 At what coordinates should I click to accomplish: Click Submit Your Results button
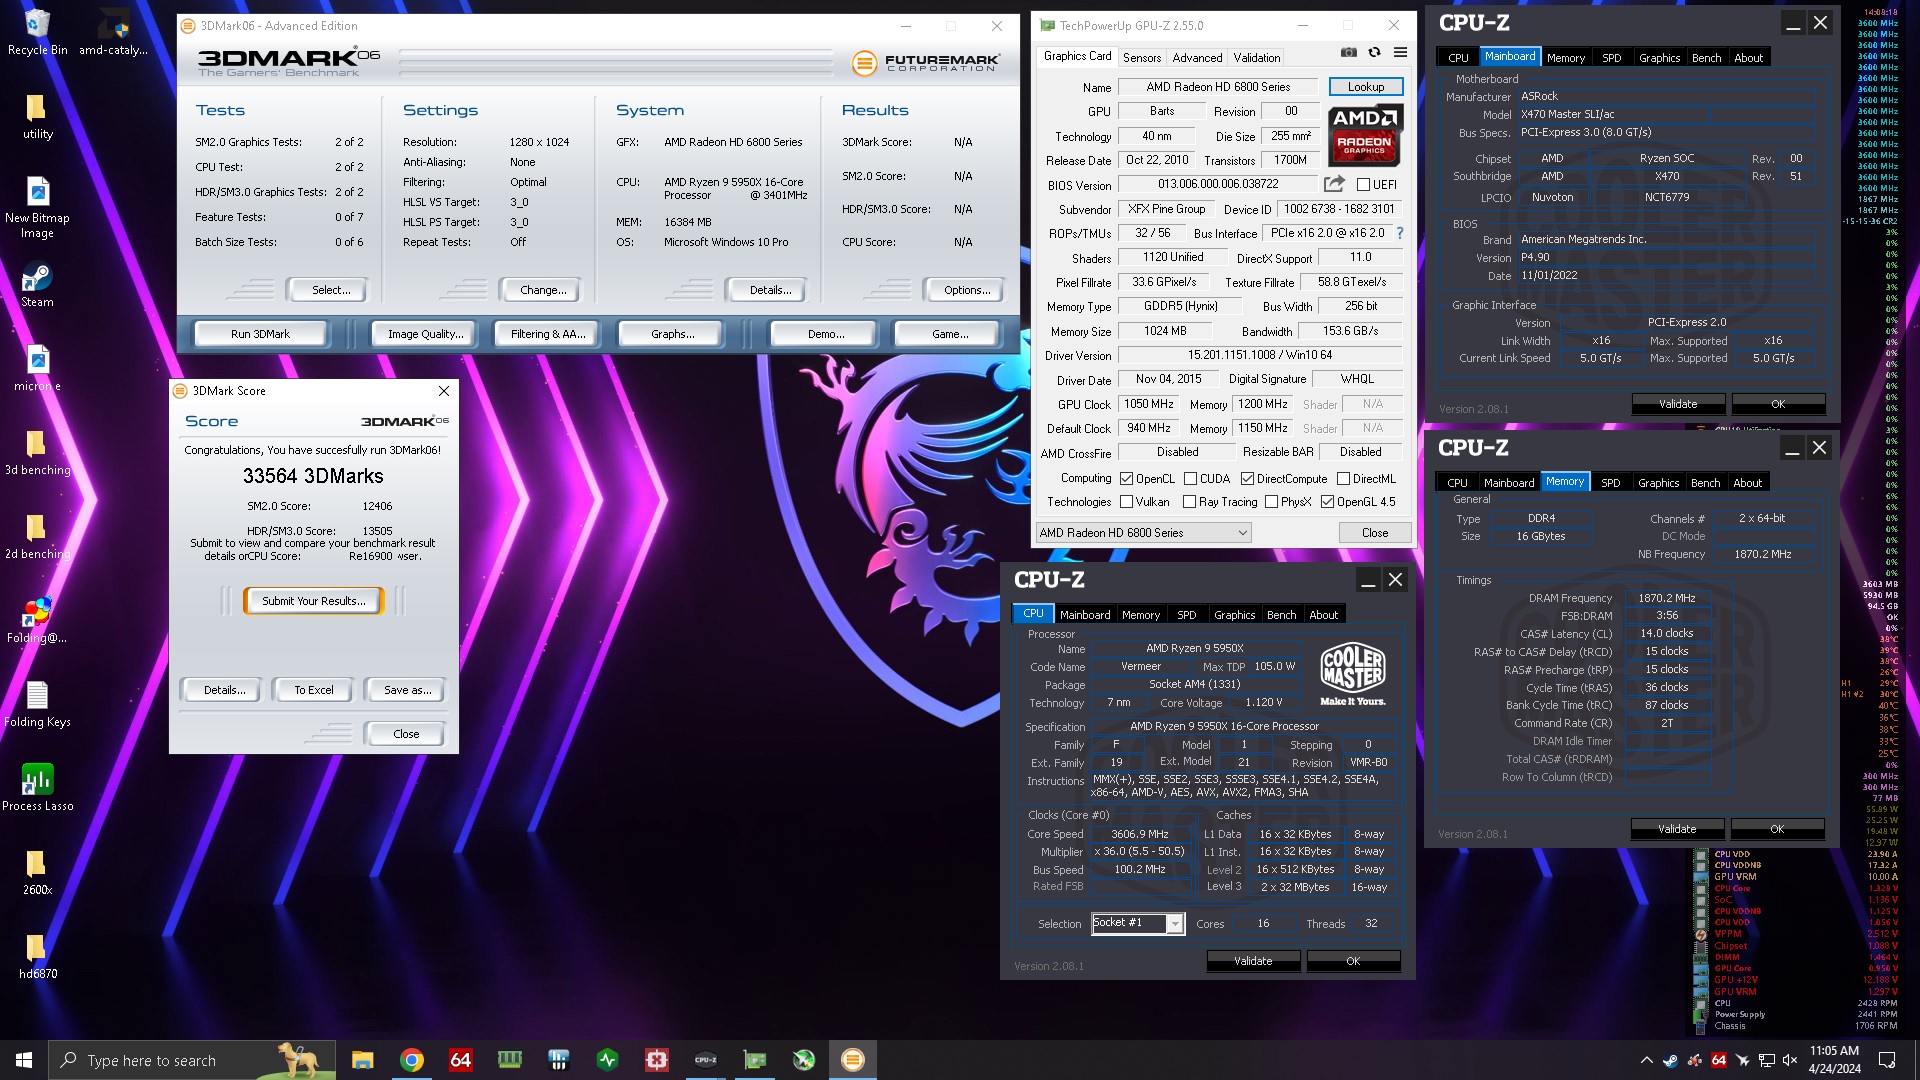(314, 601)
